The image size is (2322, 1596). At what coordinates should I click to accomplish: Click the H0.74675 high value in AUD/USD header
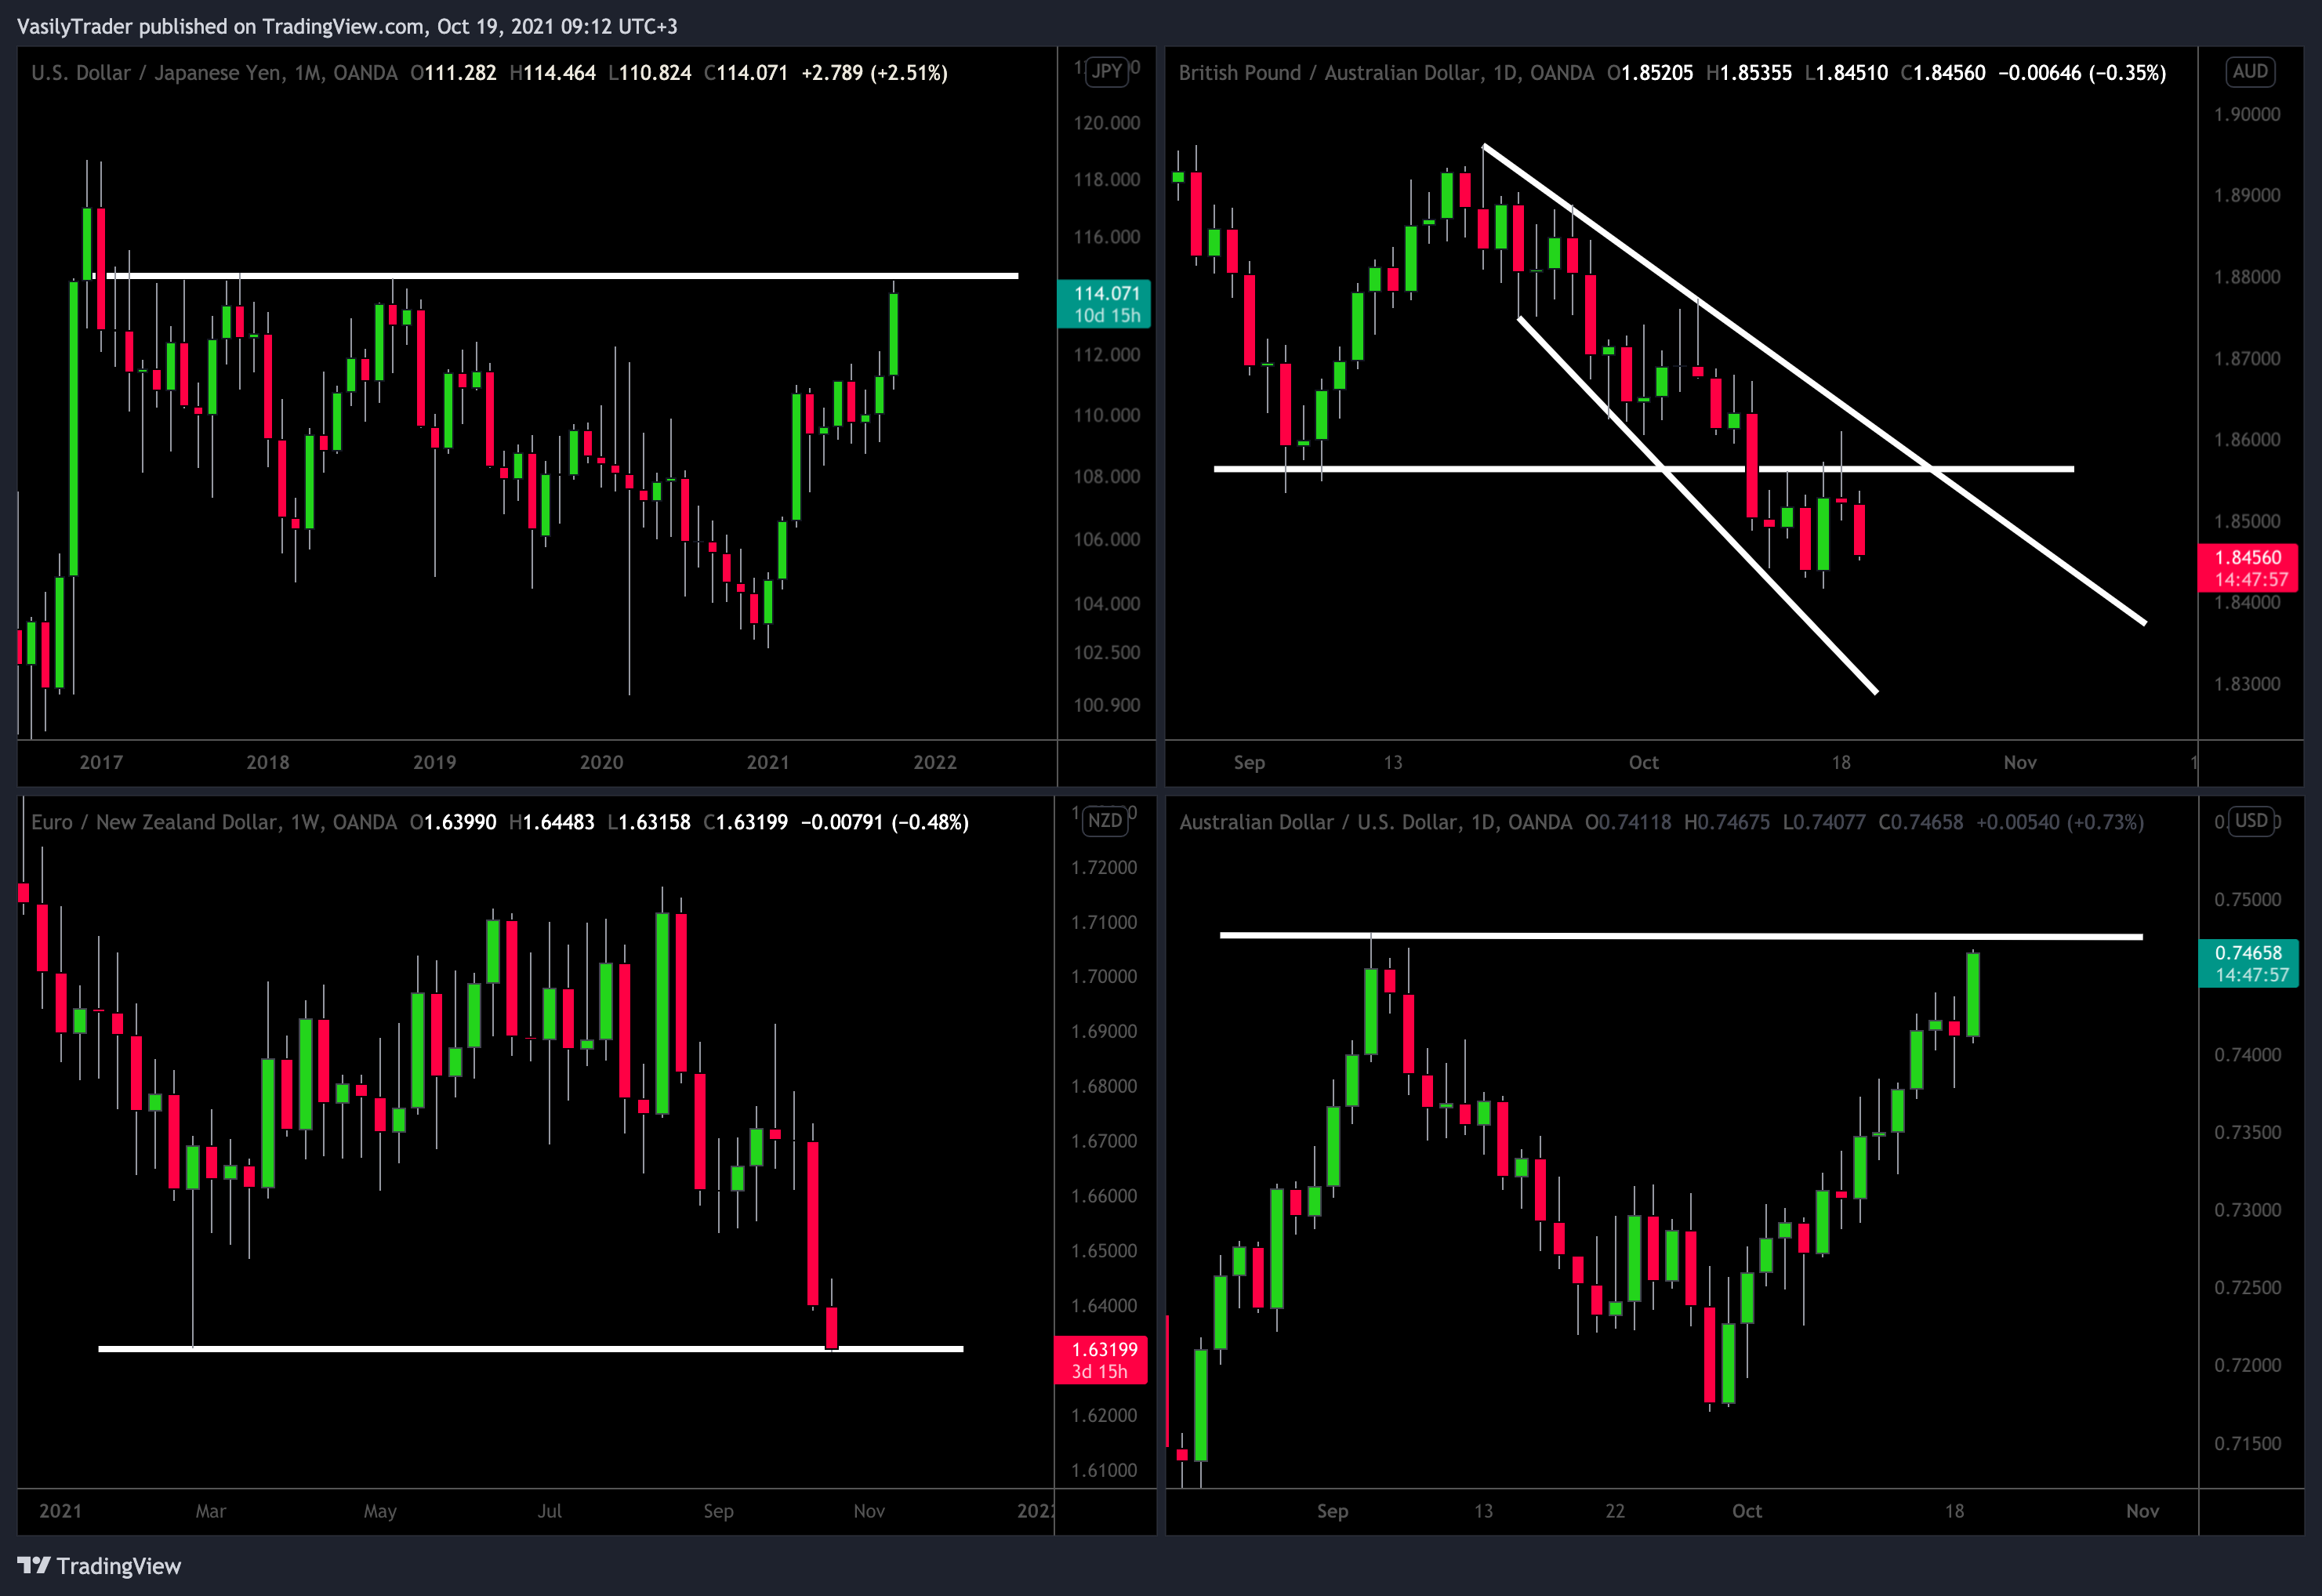[1727, 822]
